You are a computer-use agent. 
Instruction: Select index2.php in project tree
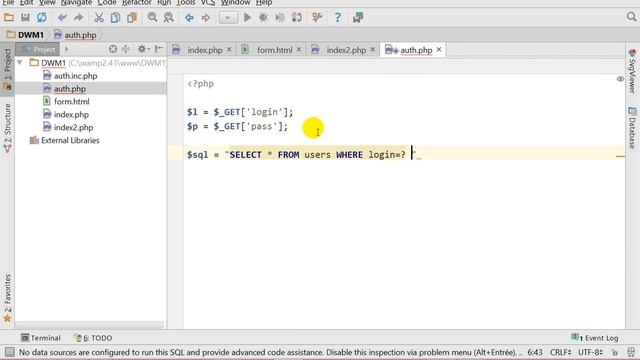68,127
